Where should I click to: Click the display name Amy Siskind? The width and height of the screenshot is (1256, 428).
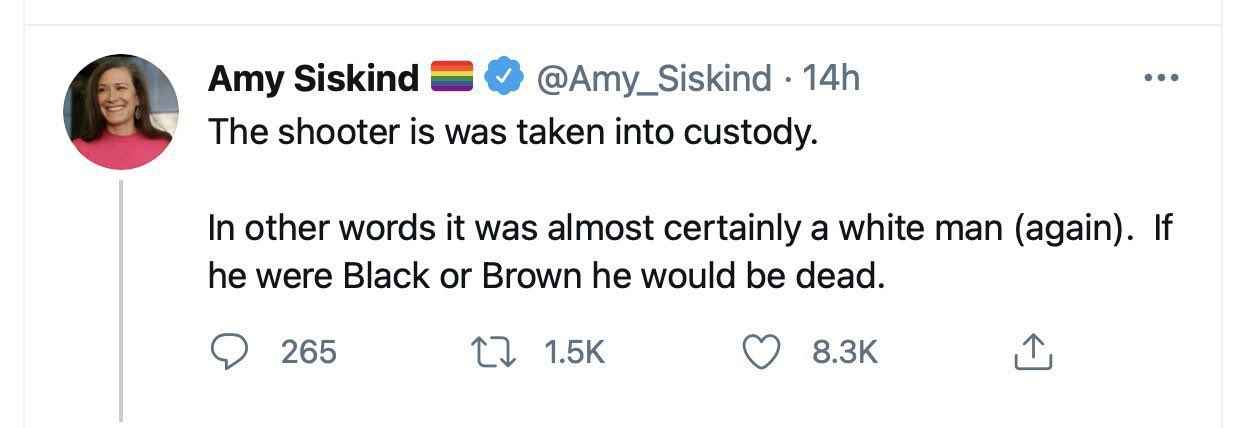(313, 77)
